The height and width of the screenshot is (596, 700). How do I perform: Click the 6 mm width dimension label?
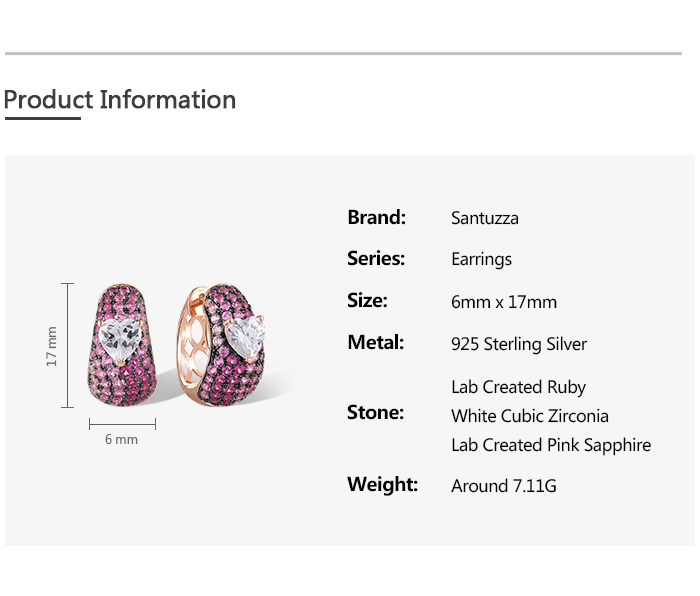point(121,439)
